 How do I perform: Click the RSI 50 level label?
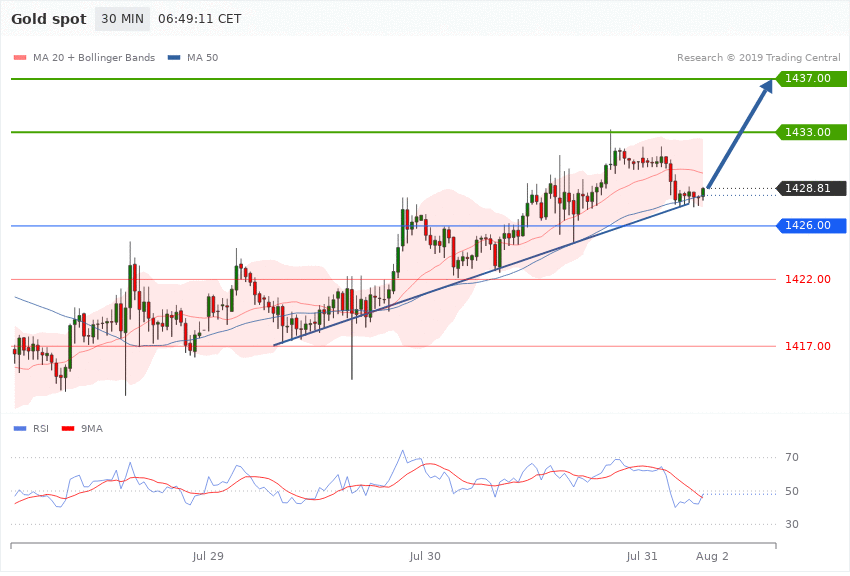pyautogui.click(x=791, y=491)
